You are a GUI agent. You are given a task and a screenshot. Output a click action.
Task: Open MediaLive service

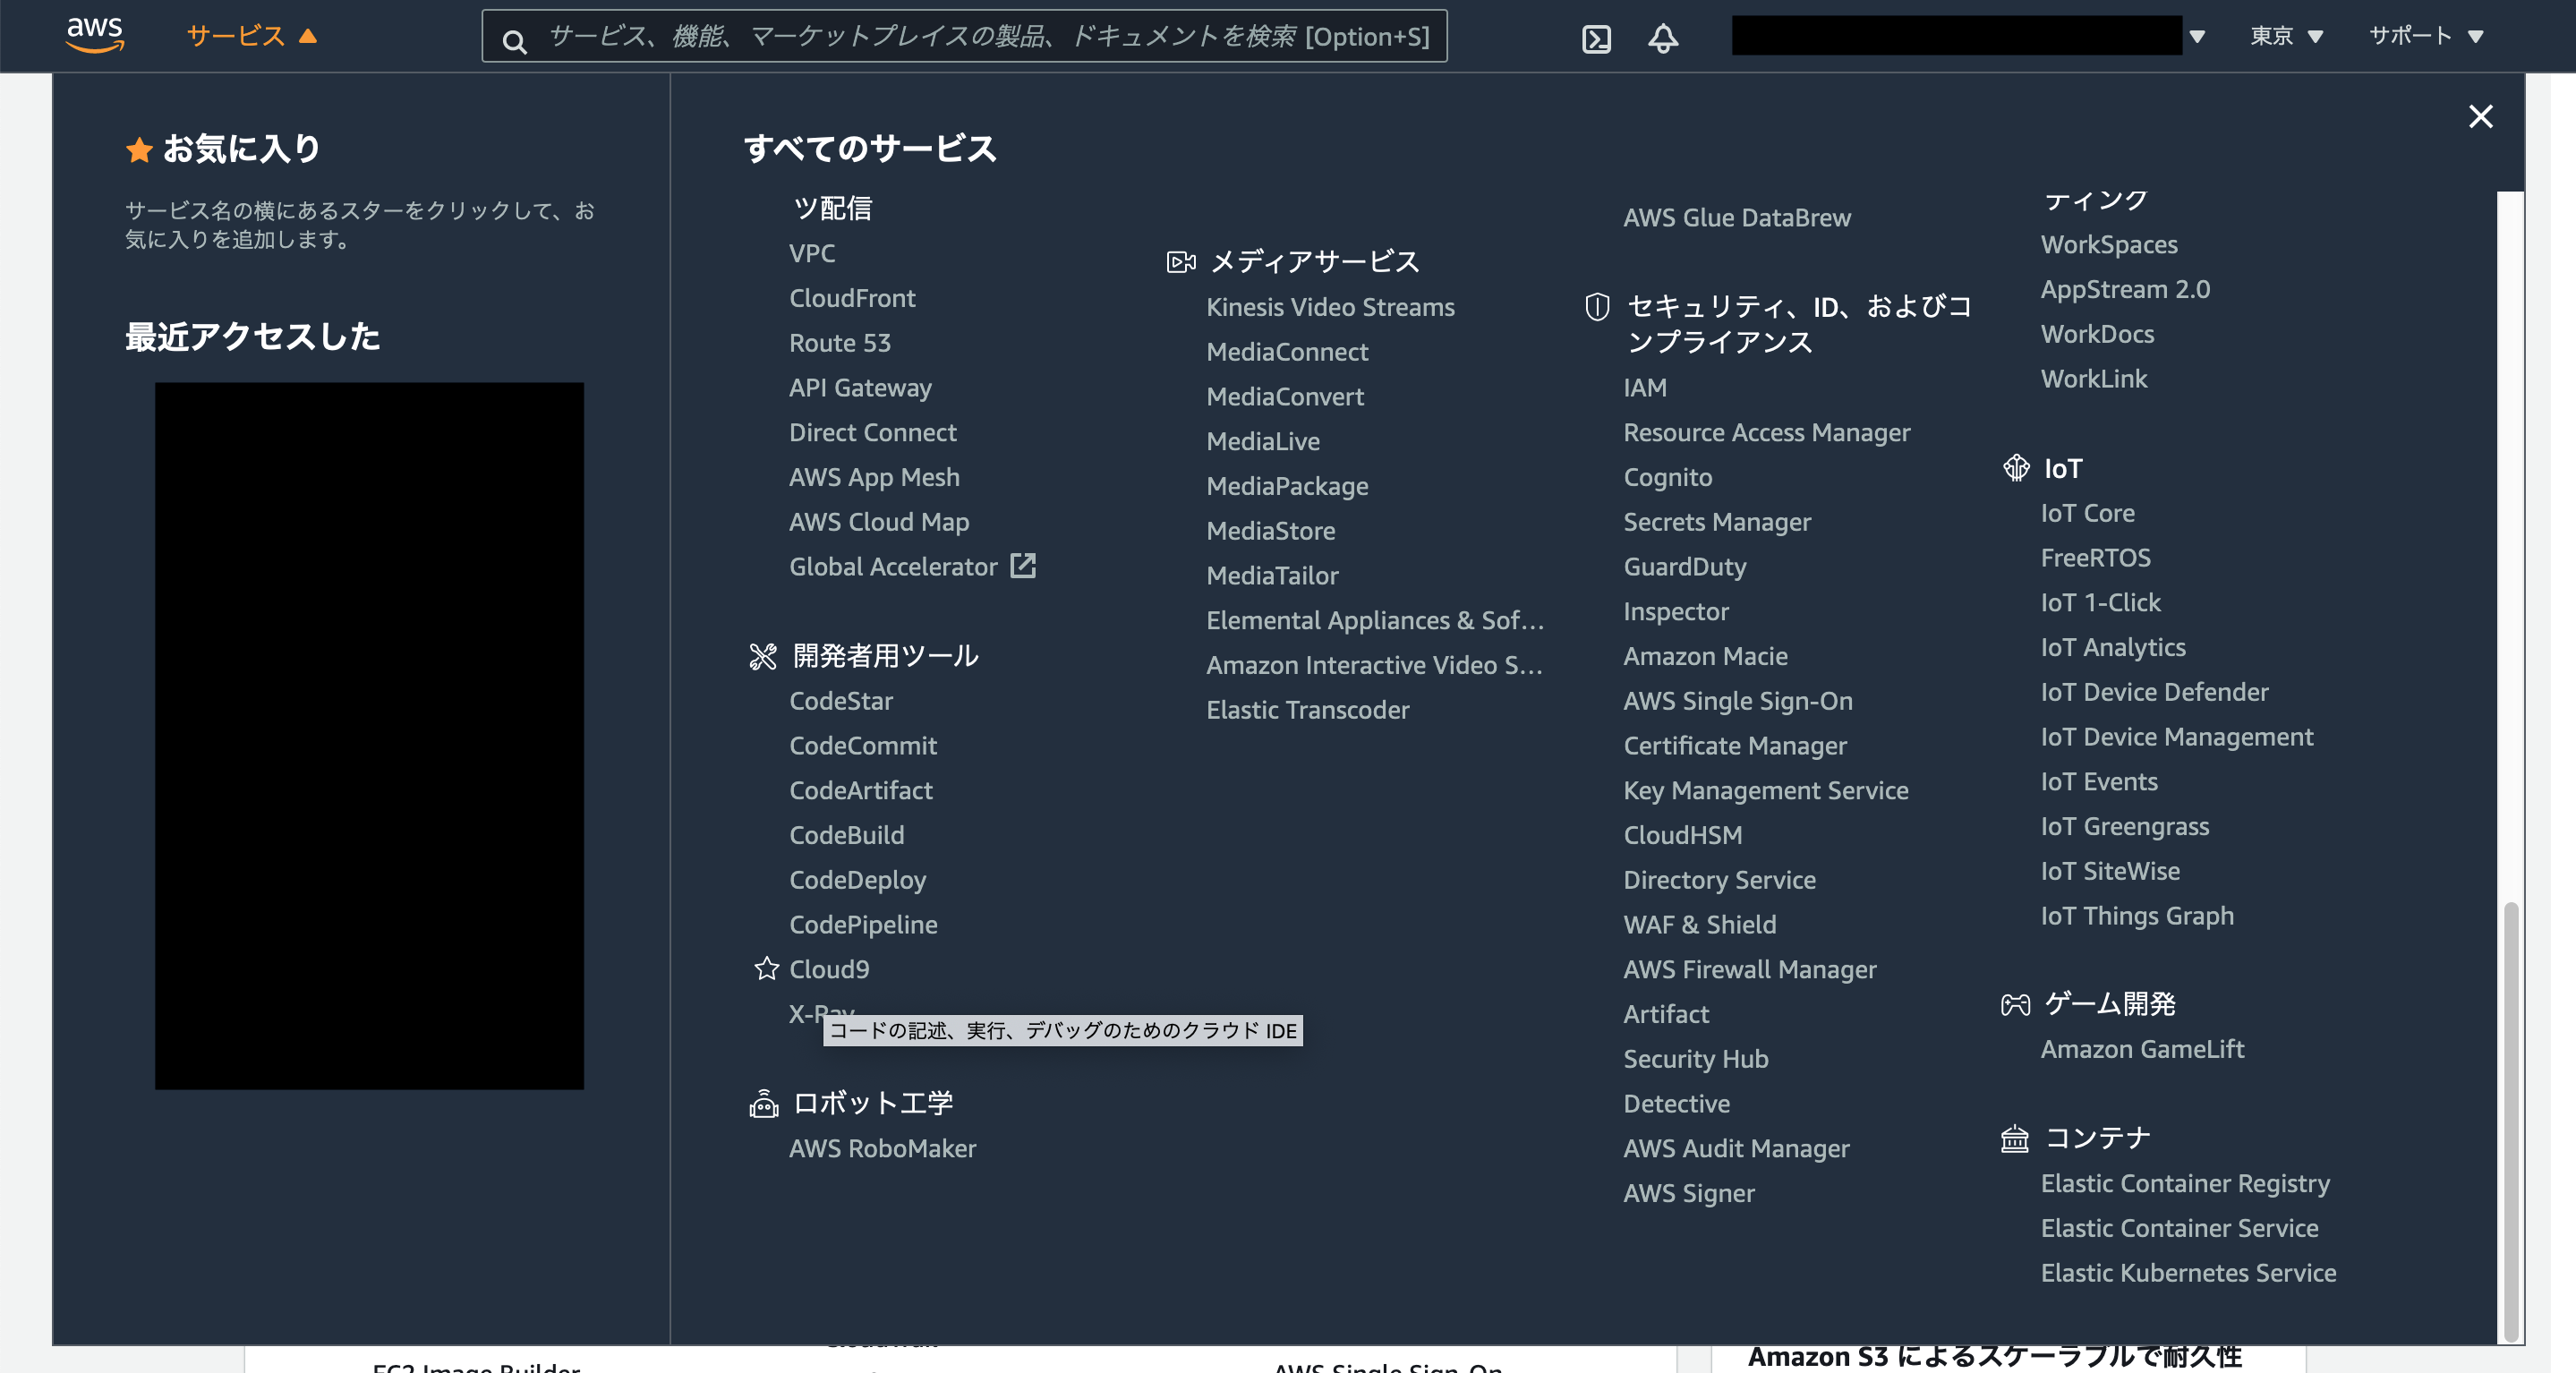click(x=1262, y=441)
